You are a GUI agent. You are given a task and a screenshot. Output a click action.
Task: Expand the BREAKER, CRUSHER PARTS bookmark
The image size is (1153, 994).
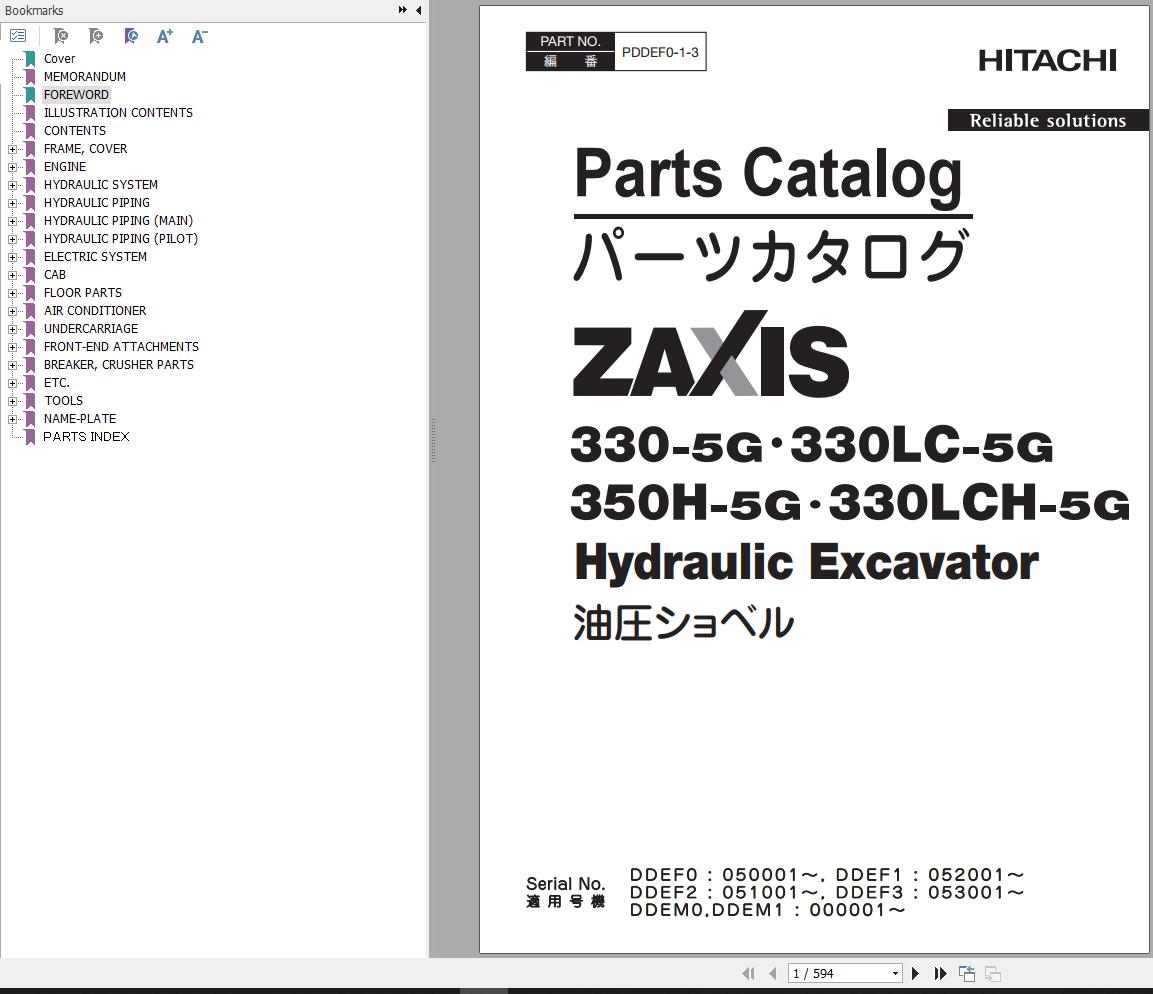[x=12, y=365]
